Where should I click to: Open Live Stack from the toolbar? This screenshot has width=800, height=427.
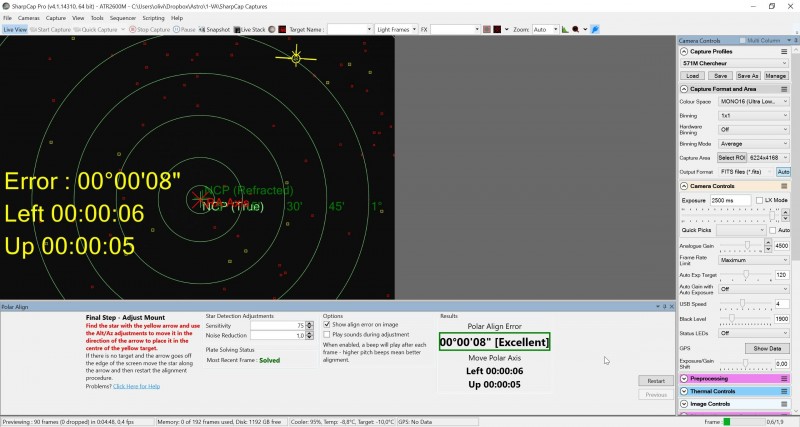(x=249, y=30)
